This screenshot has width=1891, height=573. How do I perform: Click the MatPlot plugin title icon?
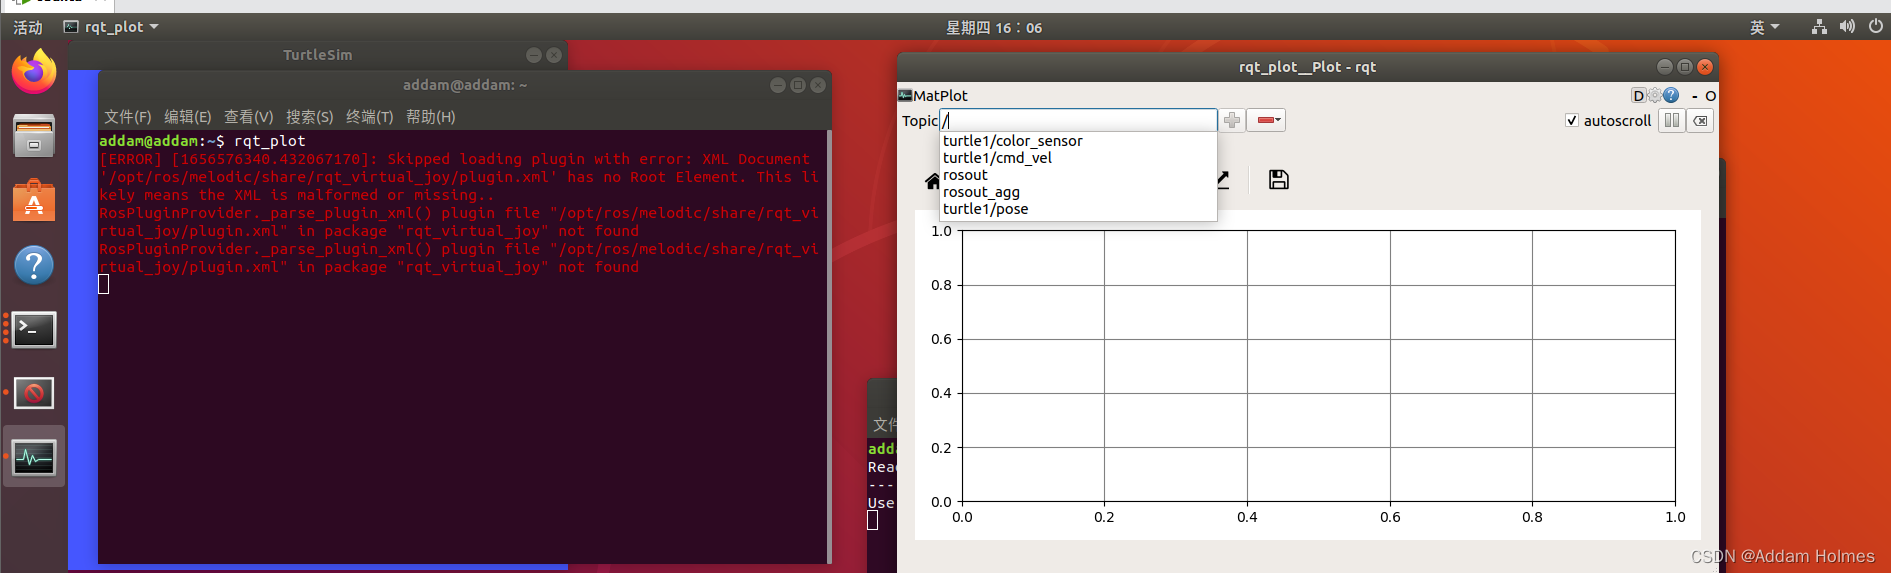tap(905, 95)
